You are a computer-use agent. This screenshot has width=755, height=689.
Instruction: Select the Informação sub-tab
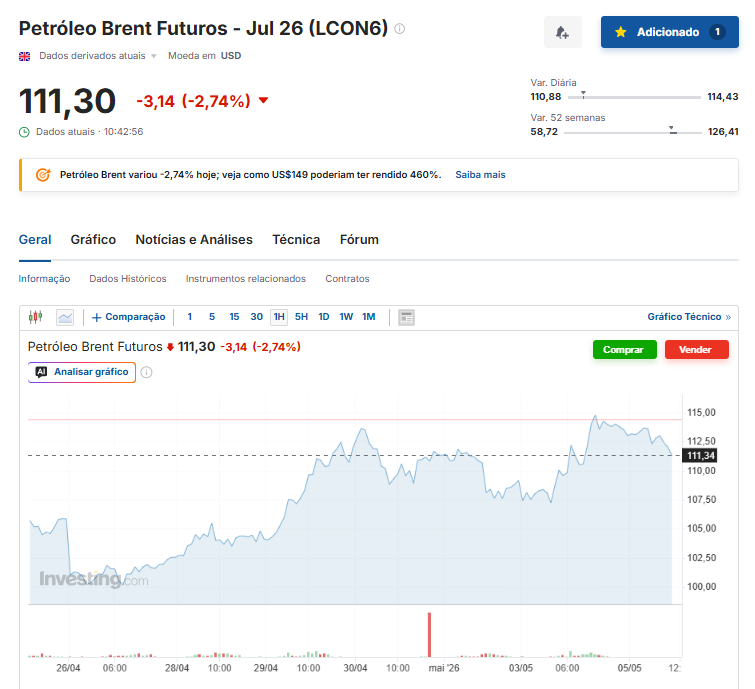(x=44, y=279)
